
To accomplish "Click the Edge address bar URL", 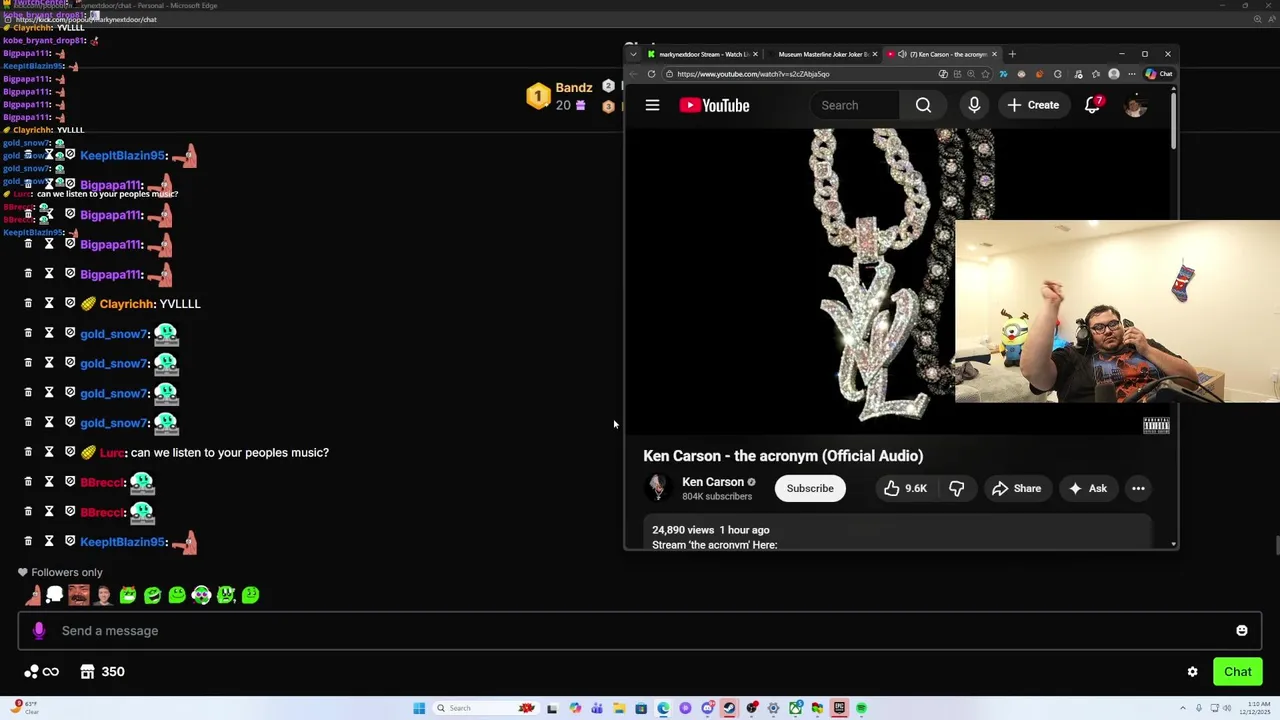I will [752, 74].
